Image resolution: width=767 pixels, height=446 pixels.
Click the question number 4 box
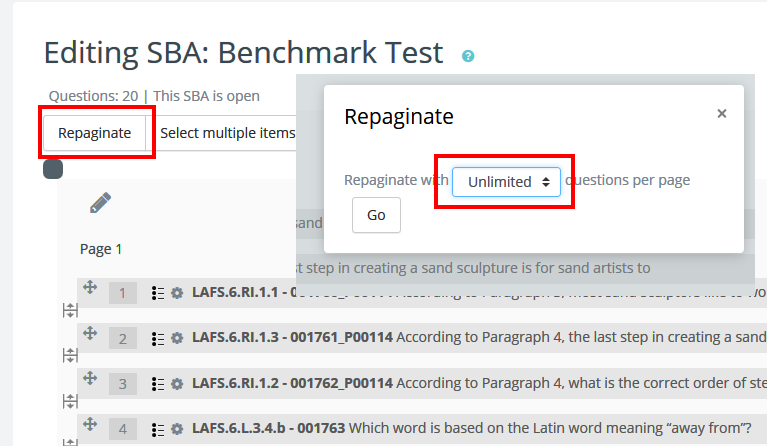point(122,429)
